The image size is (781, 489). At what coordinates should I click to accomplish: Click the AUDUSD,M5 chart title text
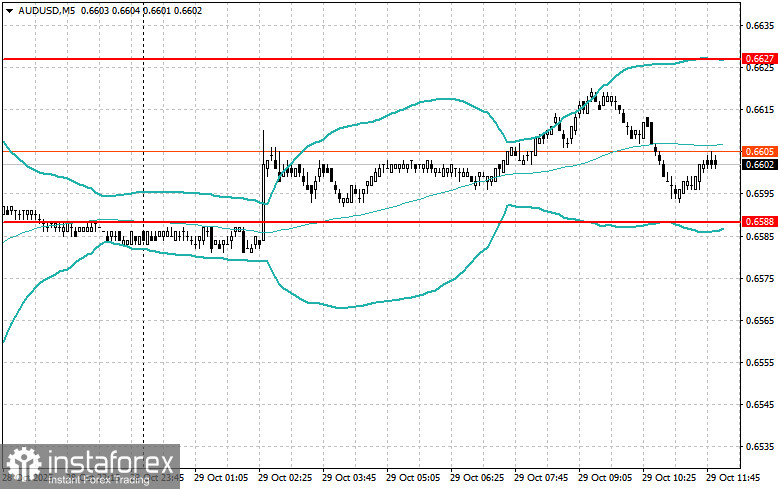click(47, 10)
